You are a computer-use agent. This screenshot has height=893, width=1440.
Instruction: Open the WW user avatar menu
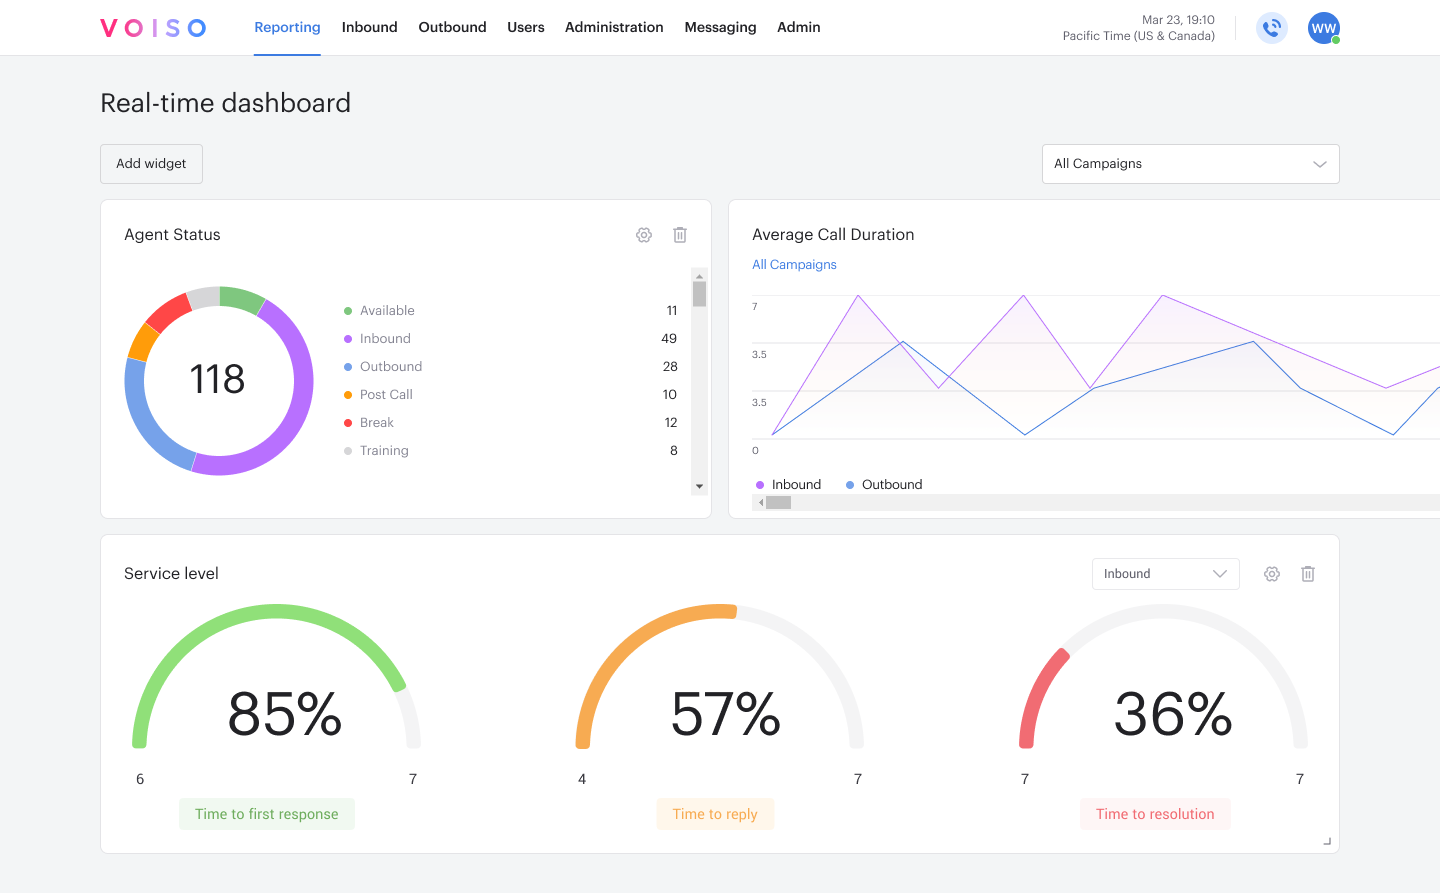1324,28
